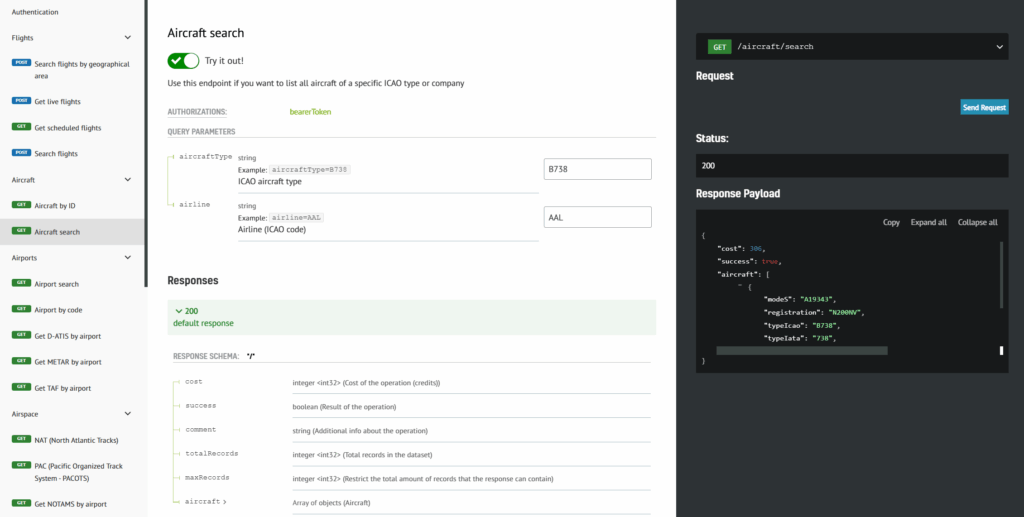Click the "registration" N200NV payload line
This screenshot has height=517, width=1024.
pos(814,312)
